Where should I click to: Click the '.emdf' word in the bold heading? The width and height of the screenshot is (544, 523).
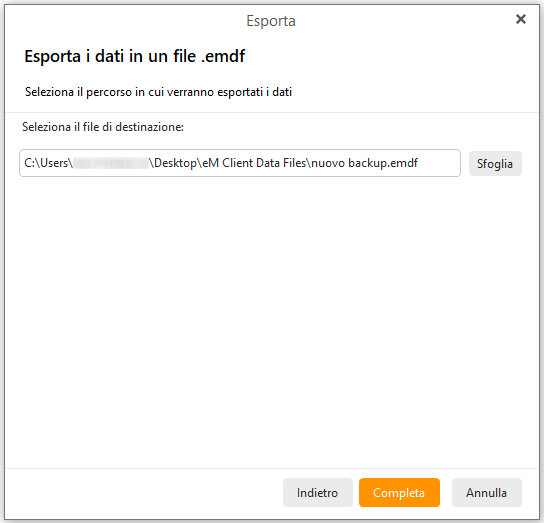(223, 56)
